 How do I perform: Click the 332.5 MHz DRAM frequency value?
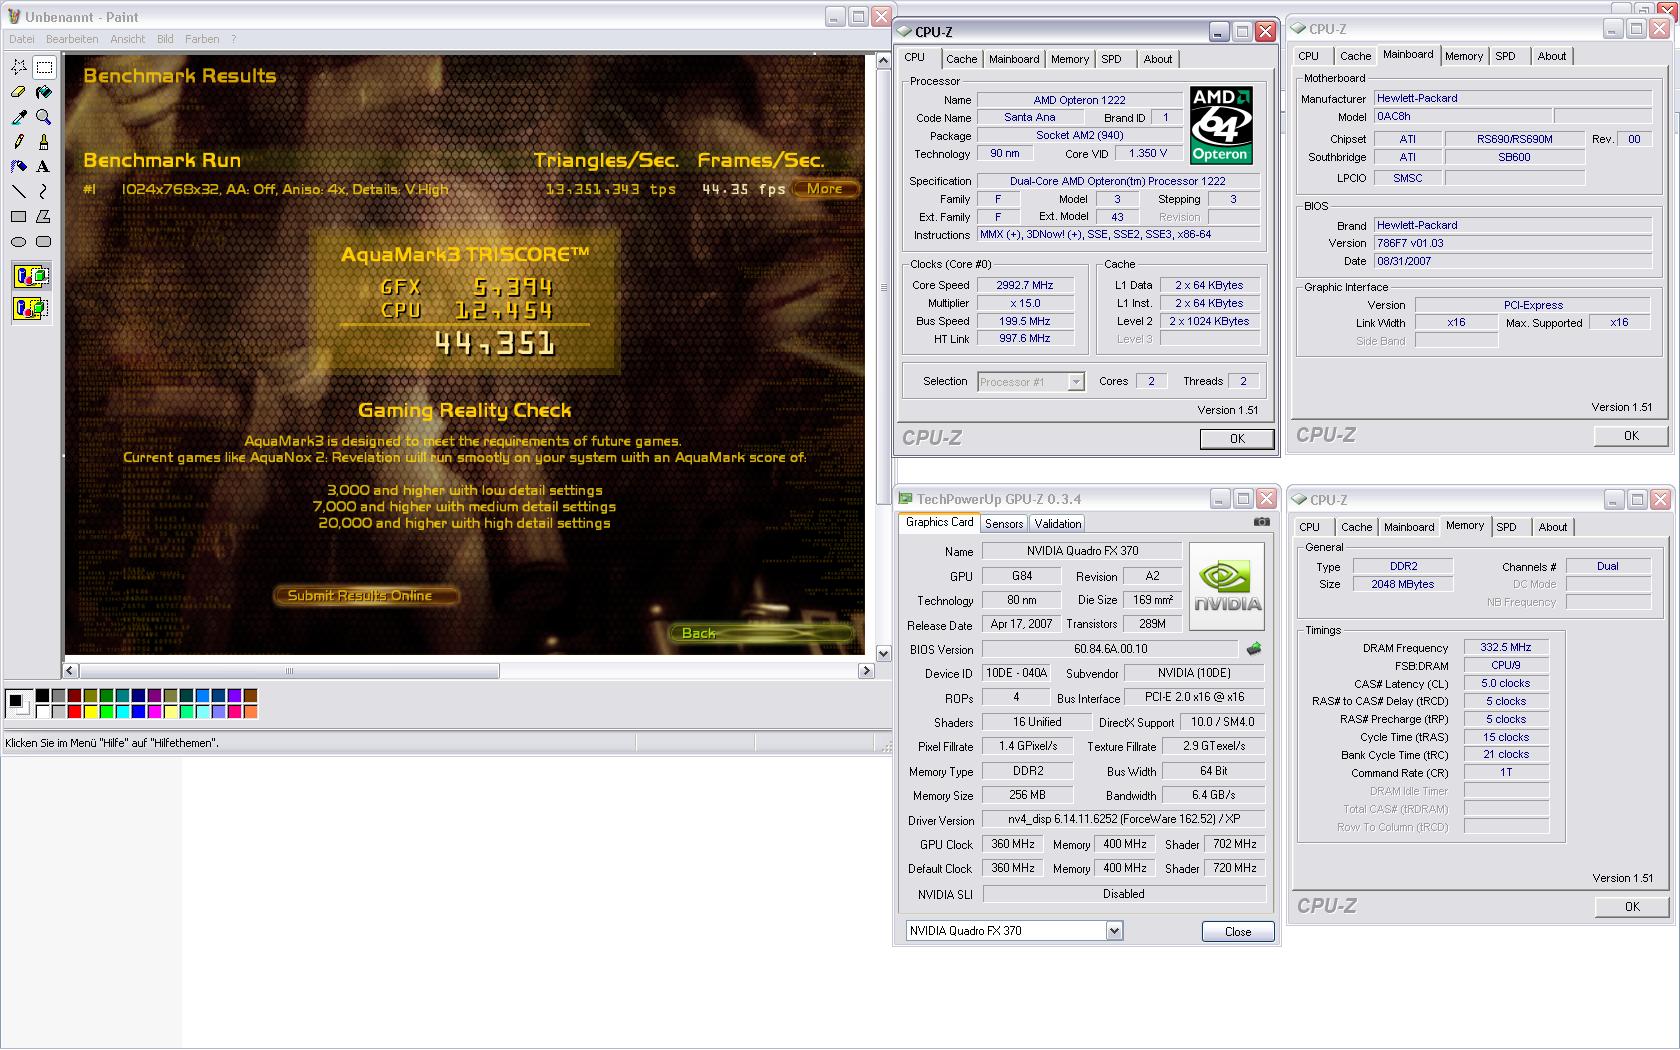pos(1506,647)
